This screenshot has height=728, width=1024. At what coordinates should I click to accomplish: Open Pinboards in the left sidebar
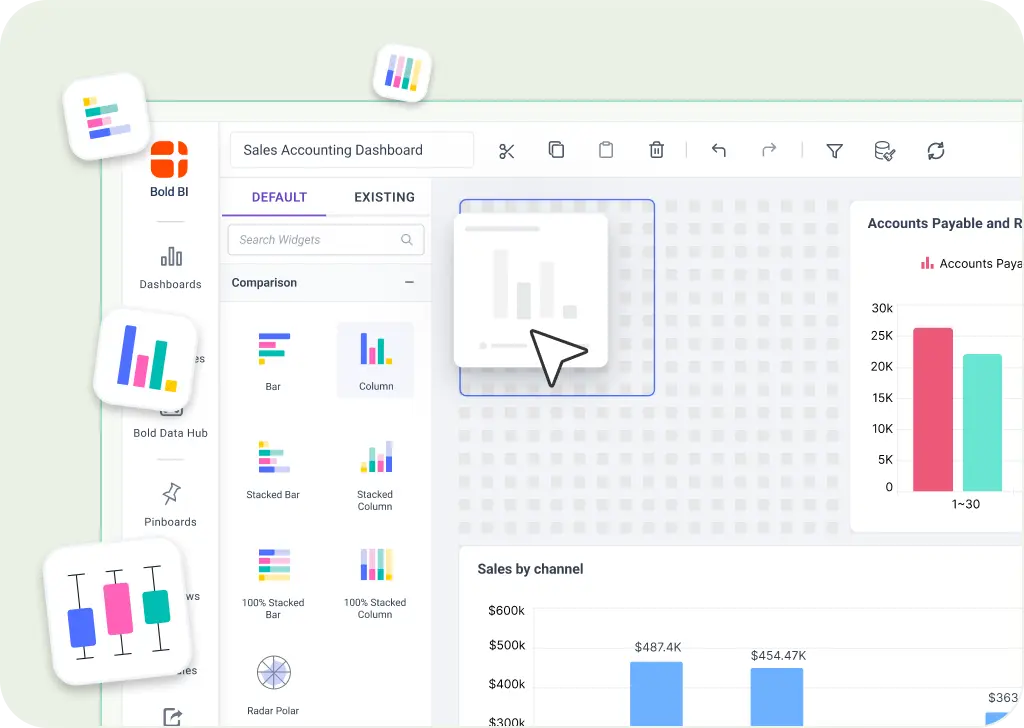[x=170, y=504]
